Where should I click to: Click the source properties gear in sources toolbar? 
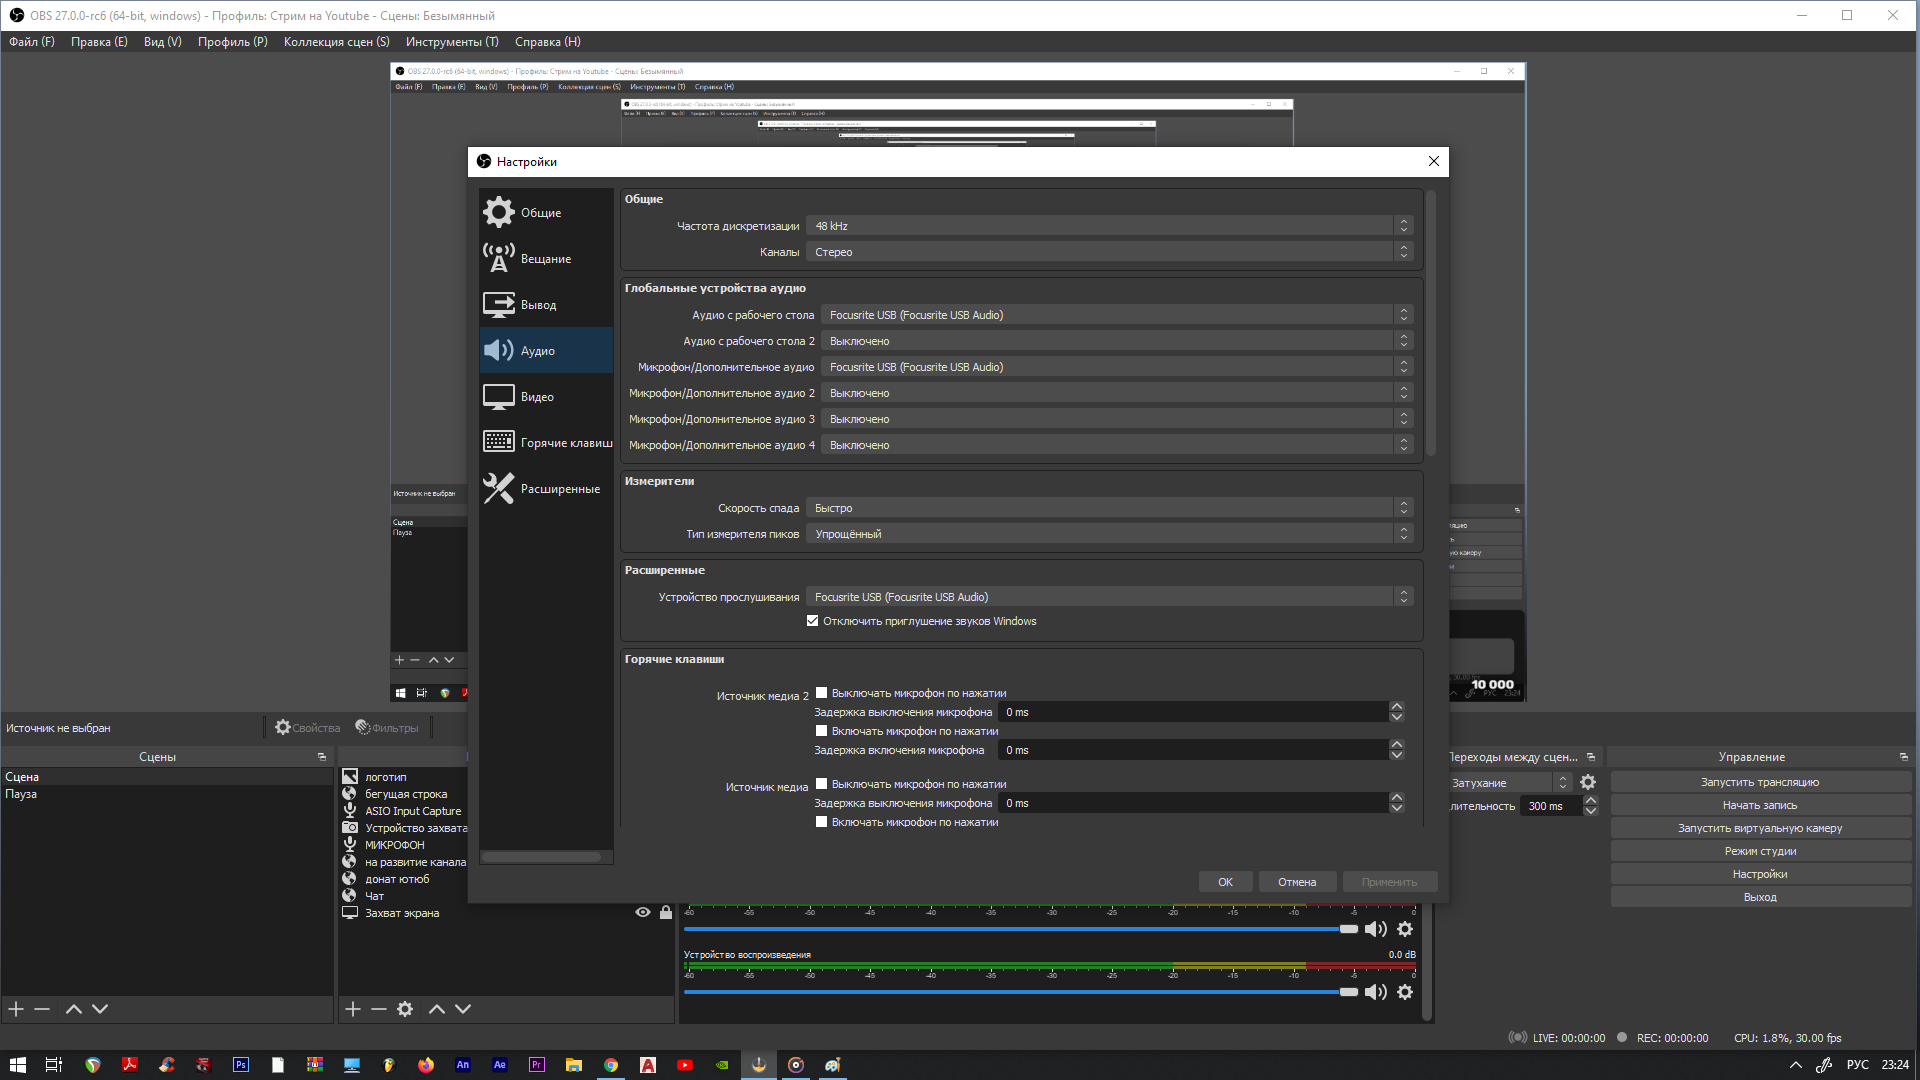(405, 1009)
